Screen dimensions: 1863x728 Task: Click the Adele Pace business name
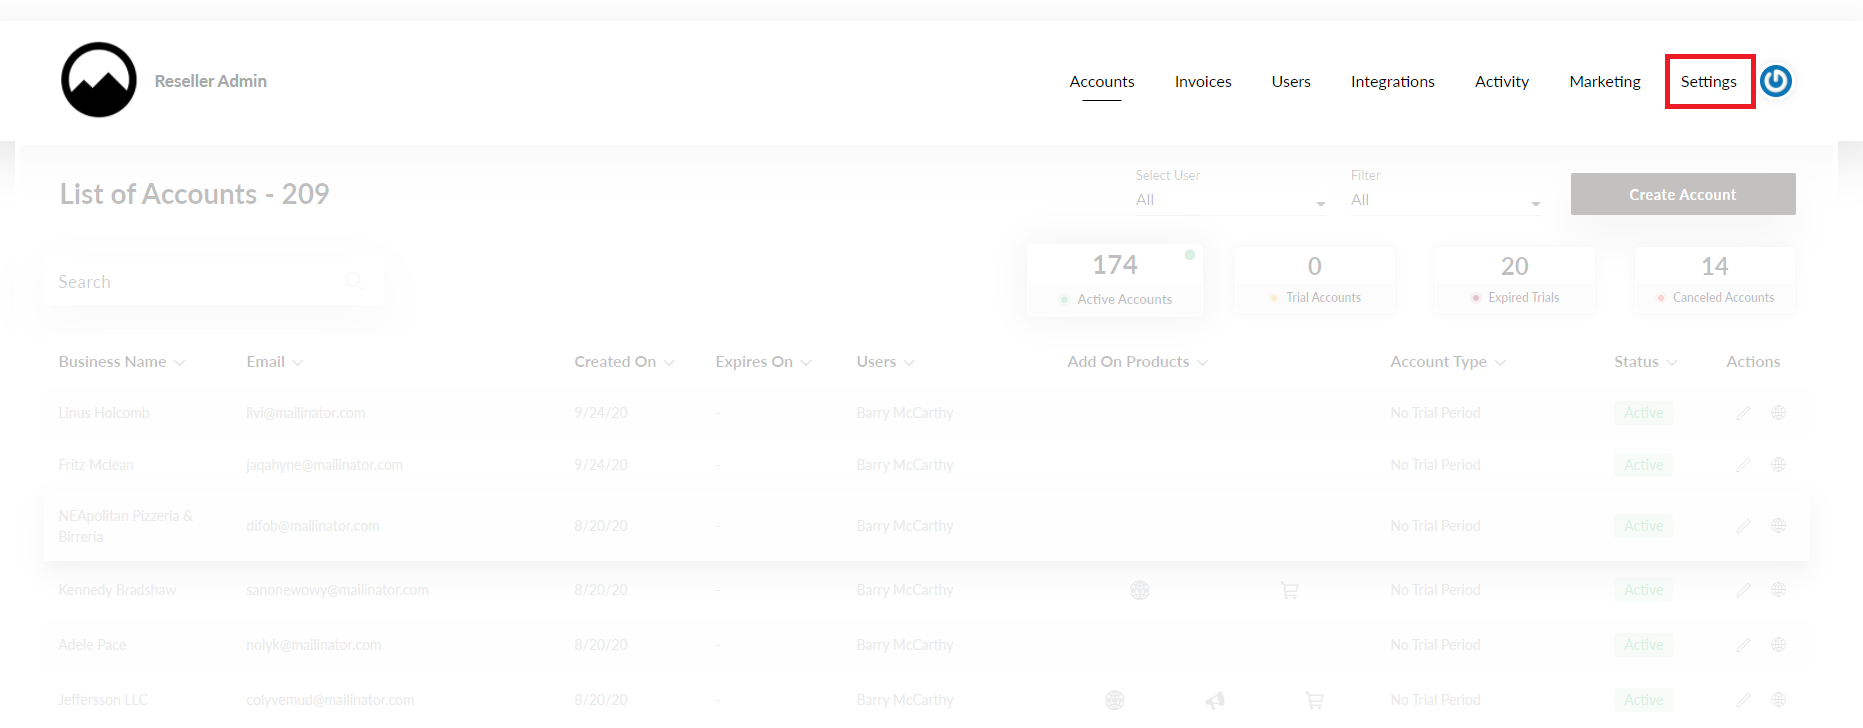pyautogui.click(x=92, y=645)
